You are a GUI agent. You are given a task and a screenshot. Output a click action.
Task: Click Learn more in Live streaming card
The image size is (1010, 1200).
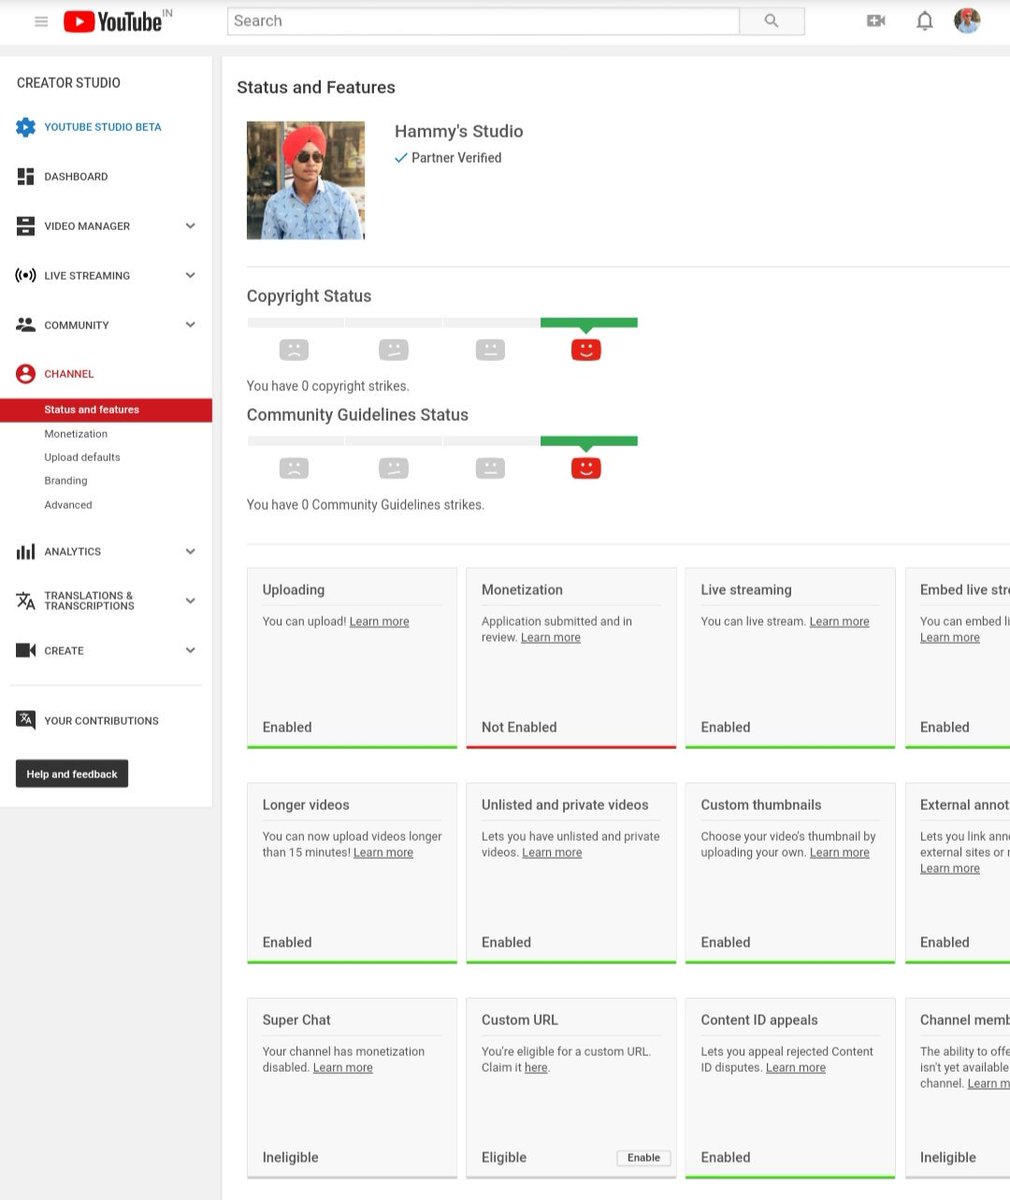coord(839,622)
